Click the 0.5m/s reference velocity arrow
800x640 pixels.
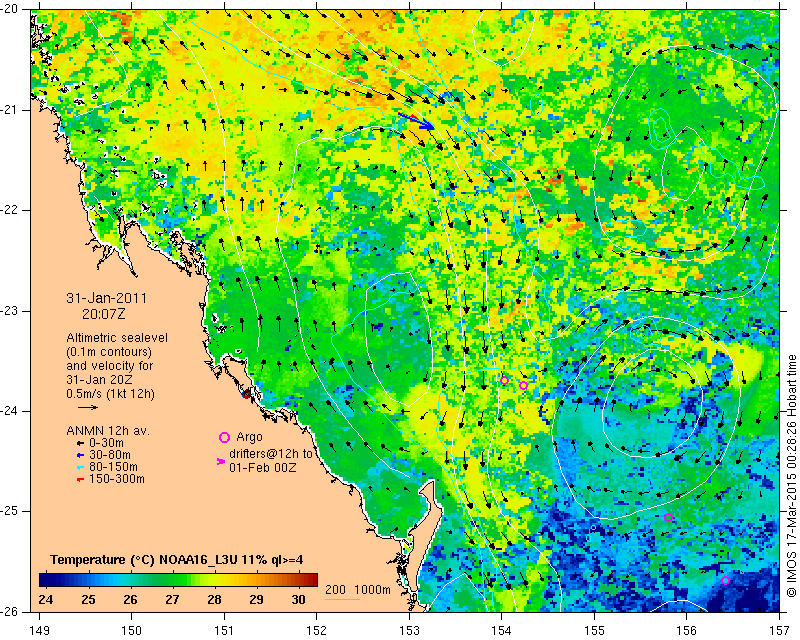(x=88, y=407)
